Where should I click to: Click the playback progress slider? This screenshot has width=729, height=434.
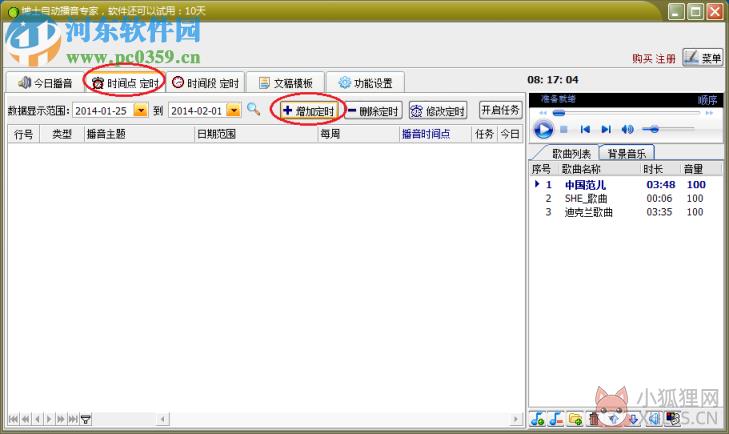tap(626, 113)
